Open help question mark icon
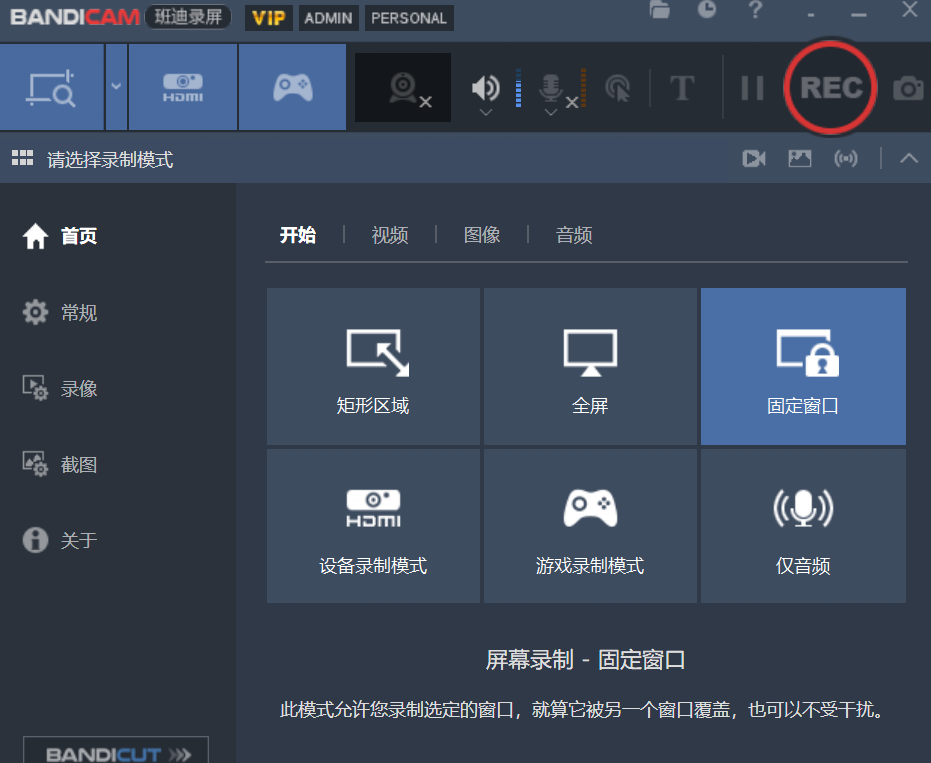The image size is (931, 763). tap(755, 10)
